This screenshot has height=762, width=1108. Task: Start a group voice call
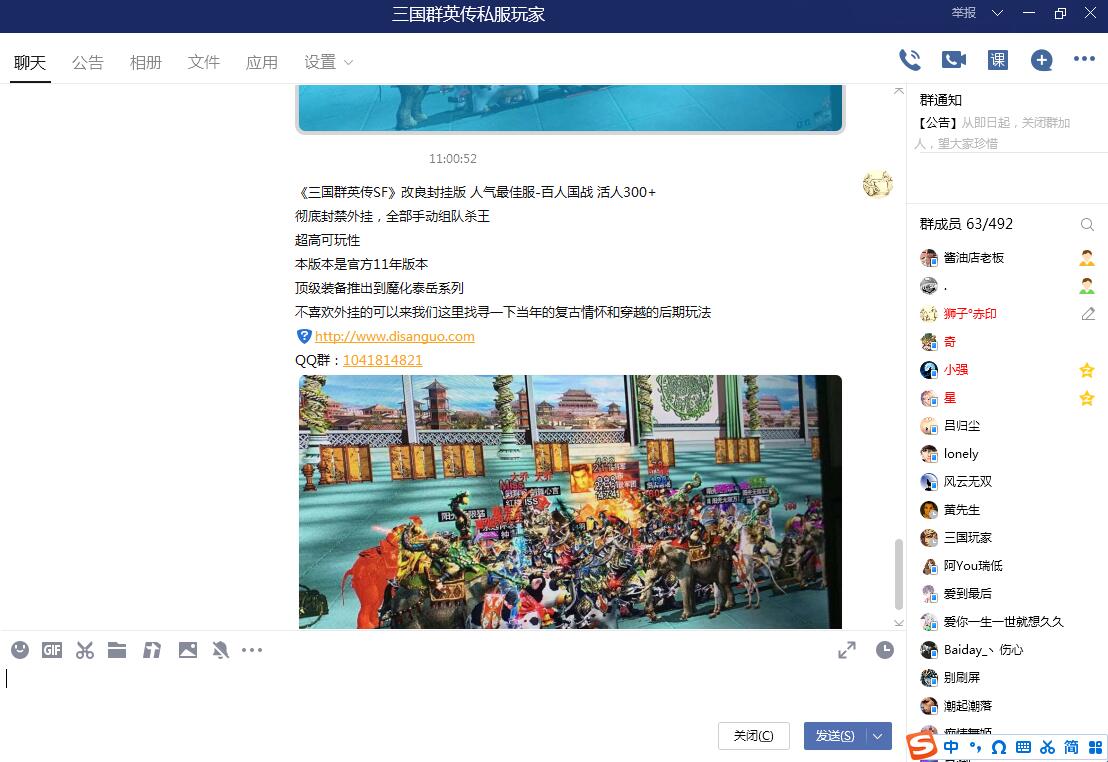tap(910, 60)
